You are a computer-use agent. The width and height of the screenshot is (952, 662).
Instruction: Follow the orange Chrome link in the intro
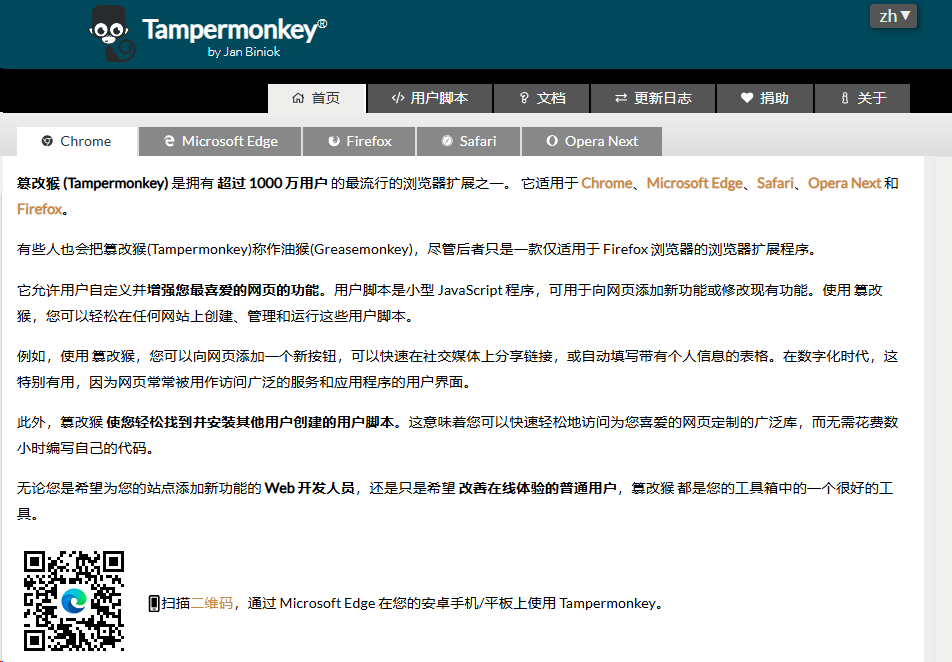(x=607, y=183)
